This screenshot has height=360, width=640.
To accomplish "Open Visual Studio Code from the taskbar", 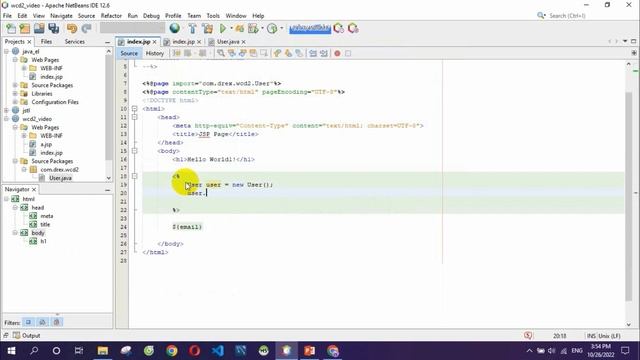I will [x=218, y=351].
